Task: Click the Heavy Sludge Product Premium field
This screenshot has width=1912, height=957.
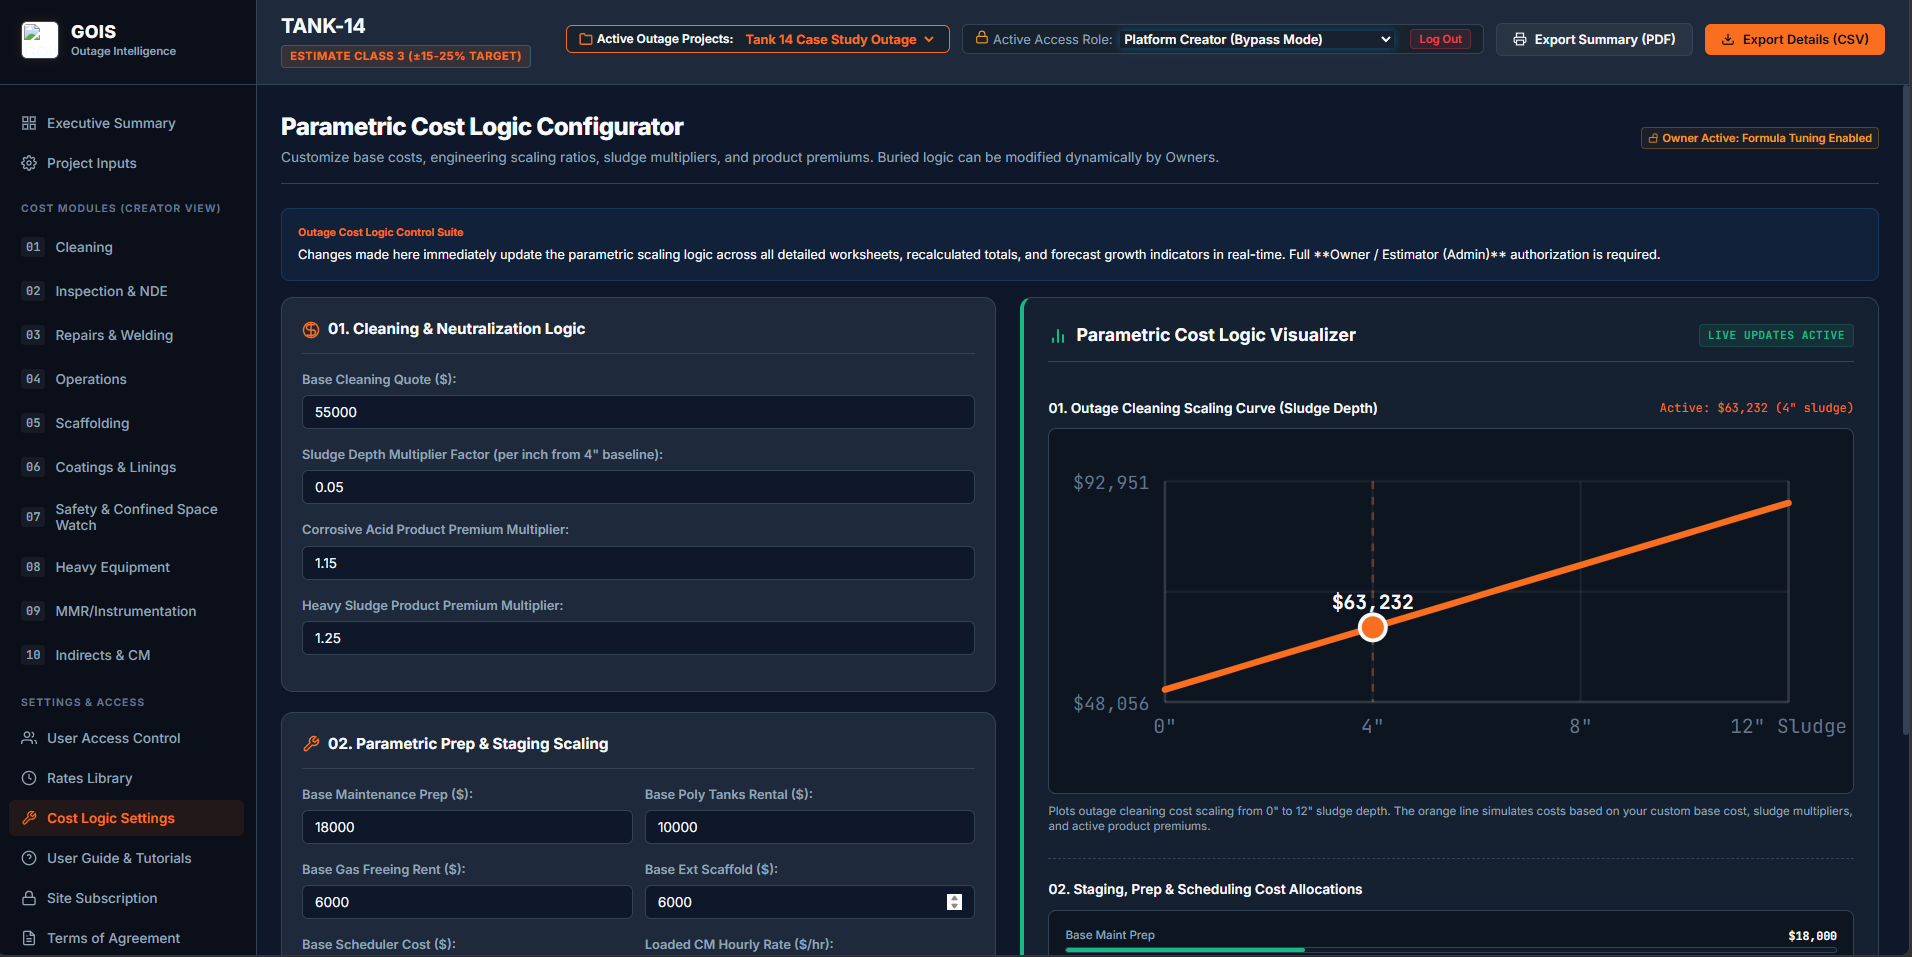Action: point(638,638)
